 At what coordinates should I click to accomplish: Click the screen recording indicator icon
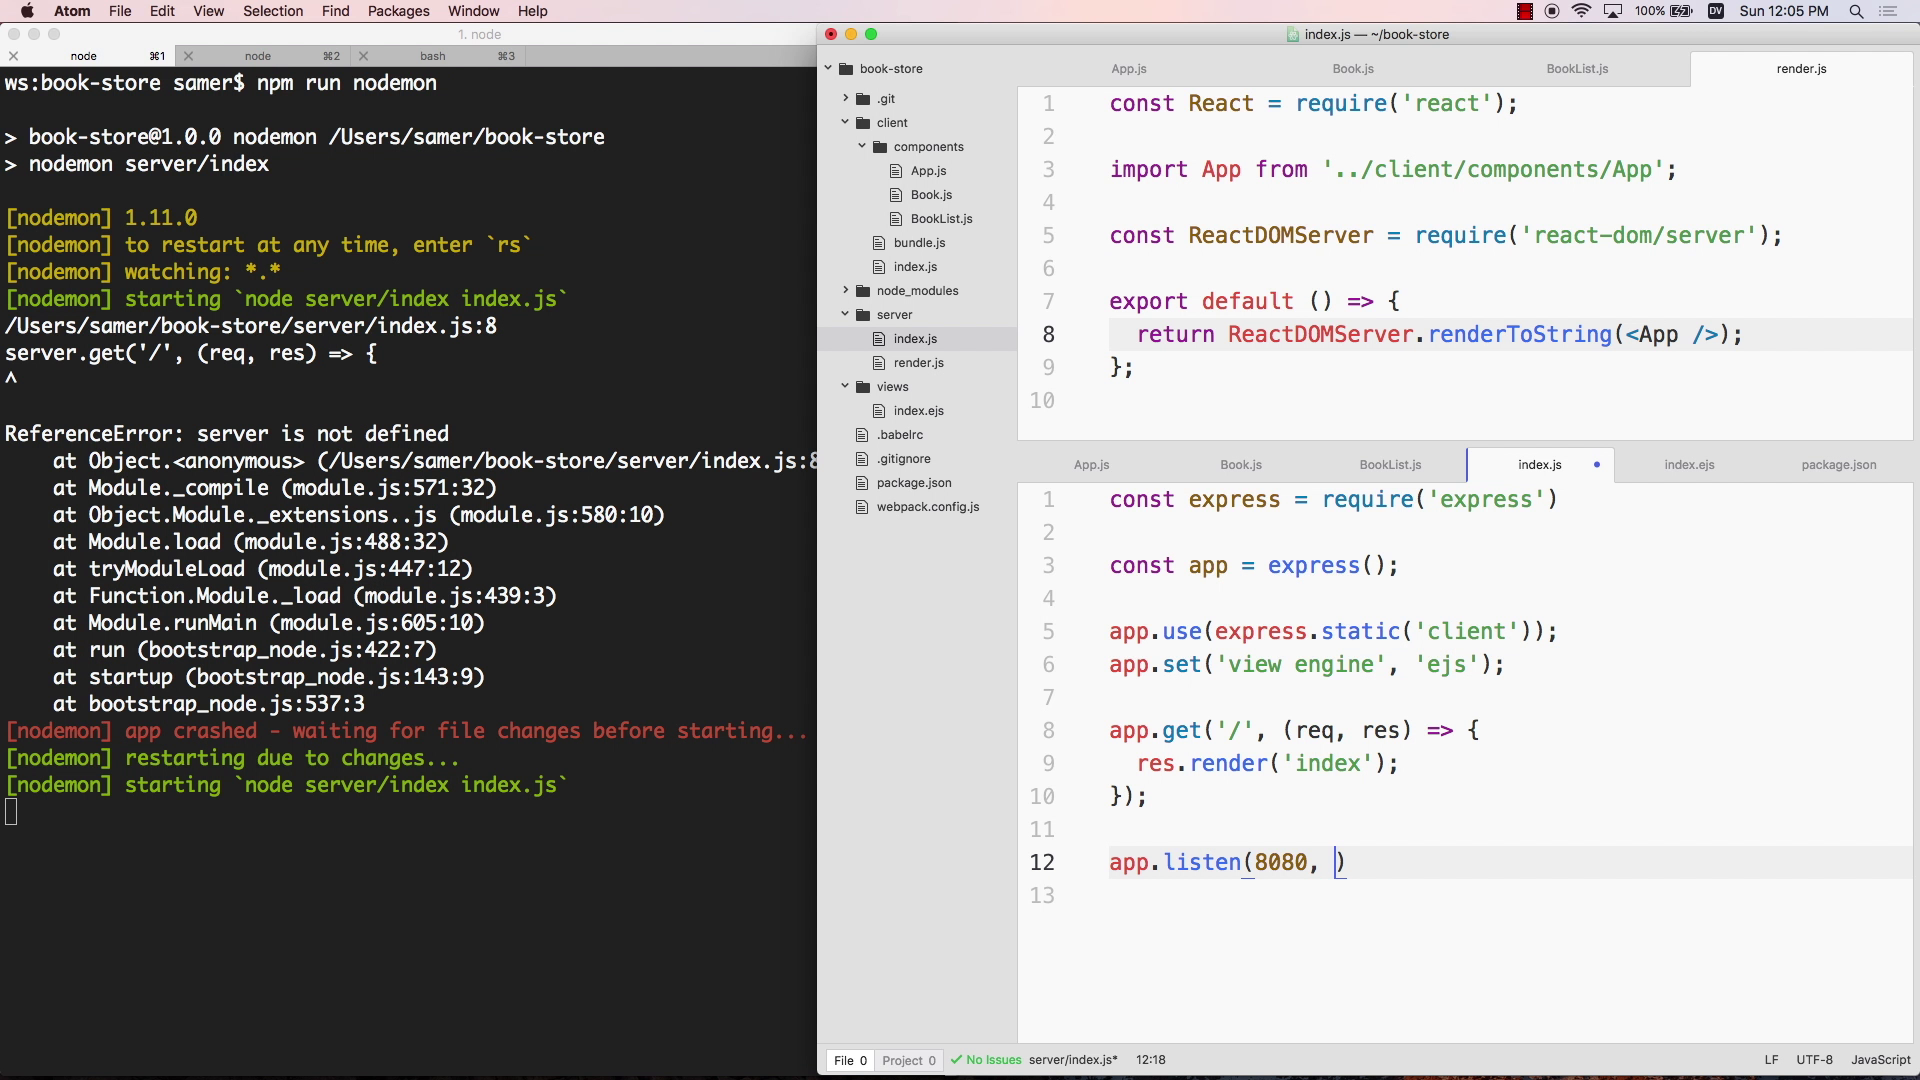point(1552,11)
